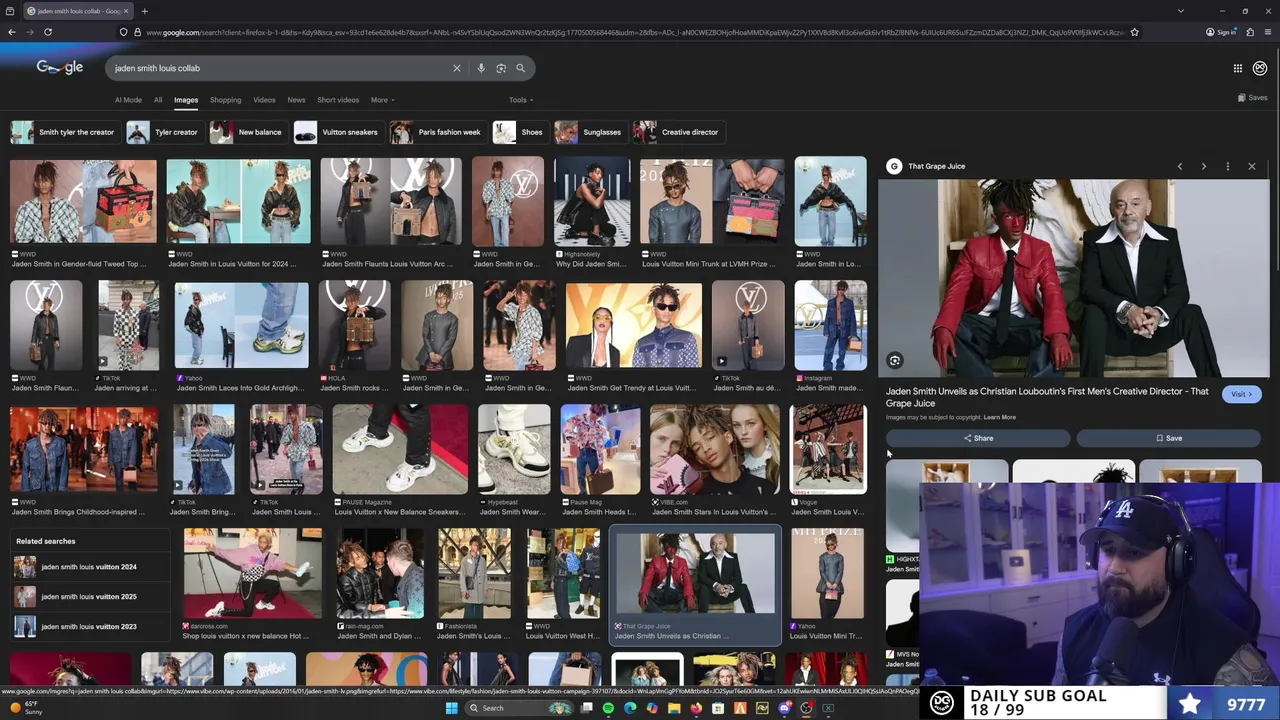
Task: Open Saves collection link
Action: pyautogui.click(x=1253, y=98)
